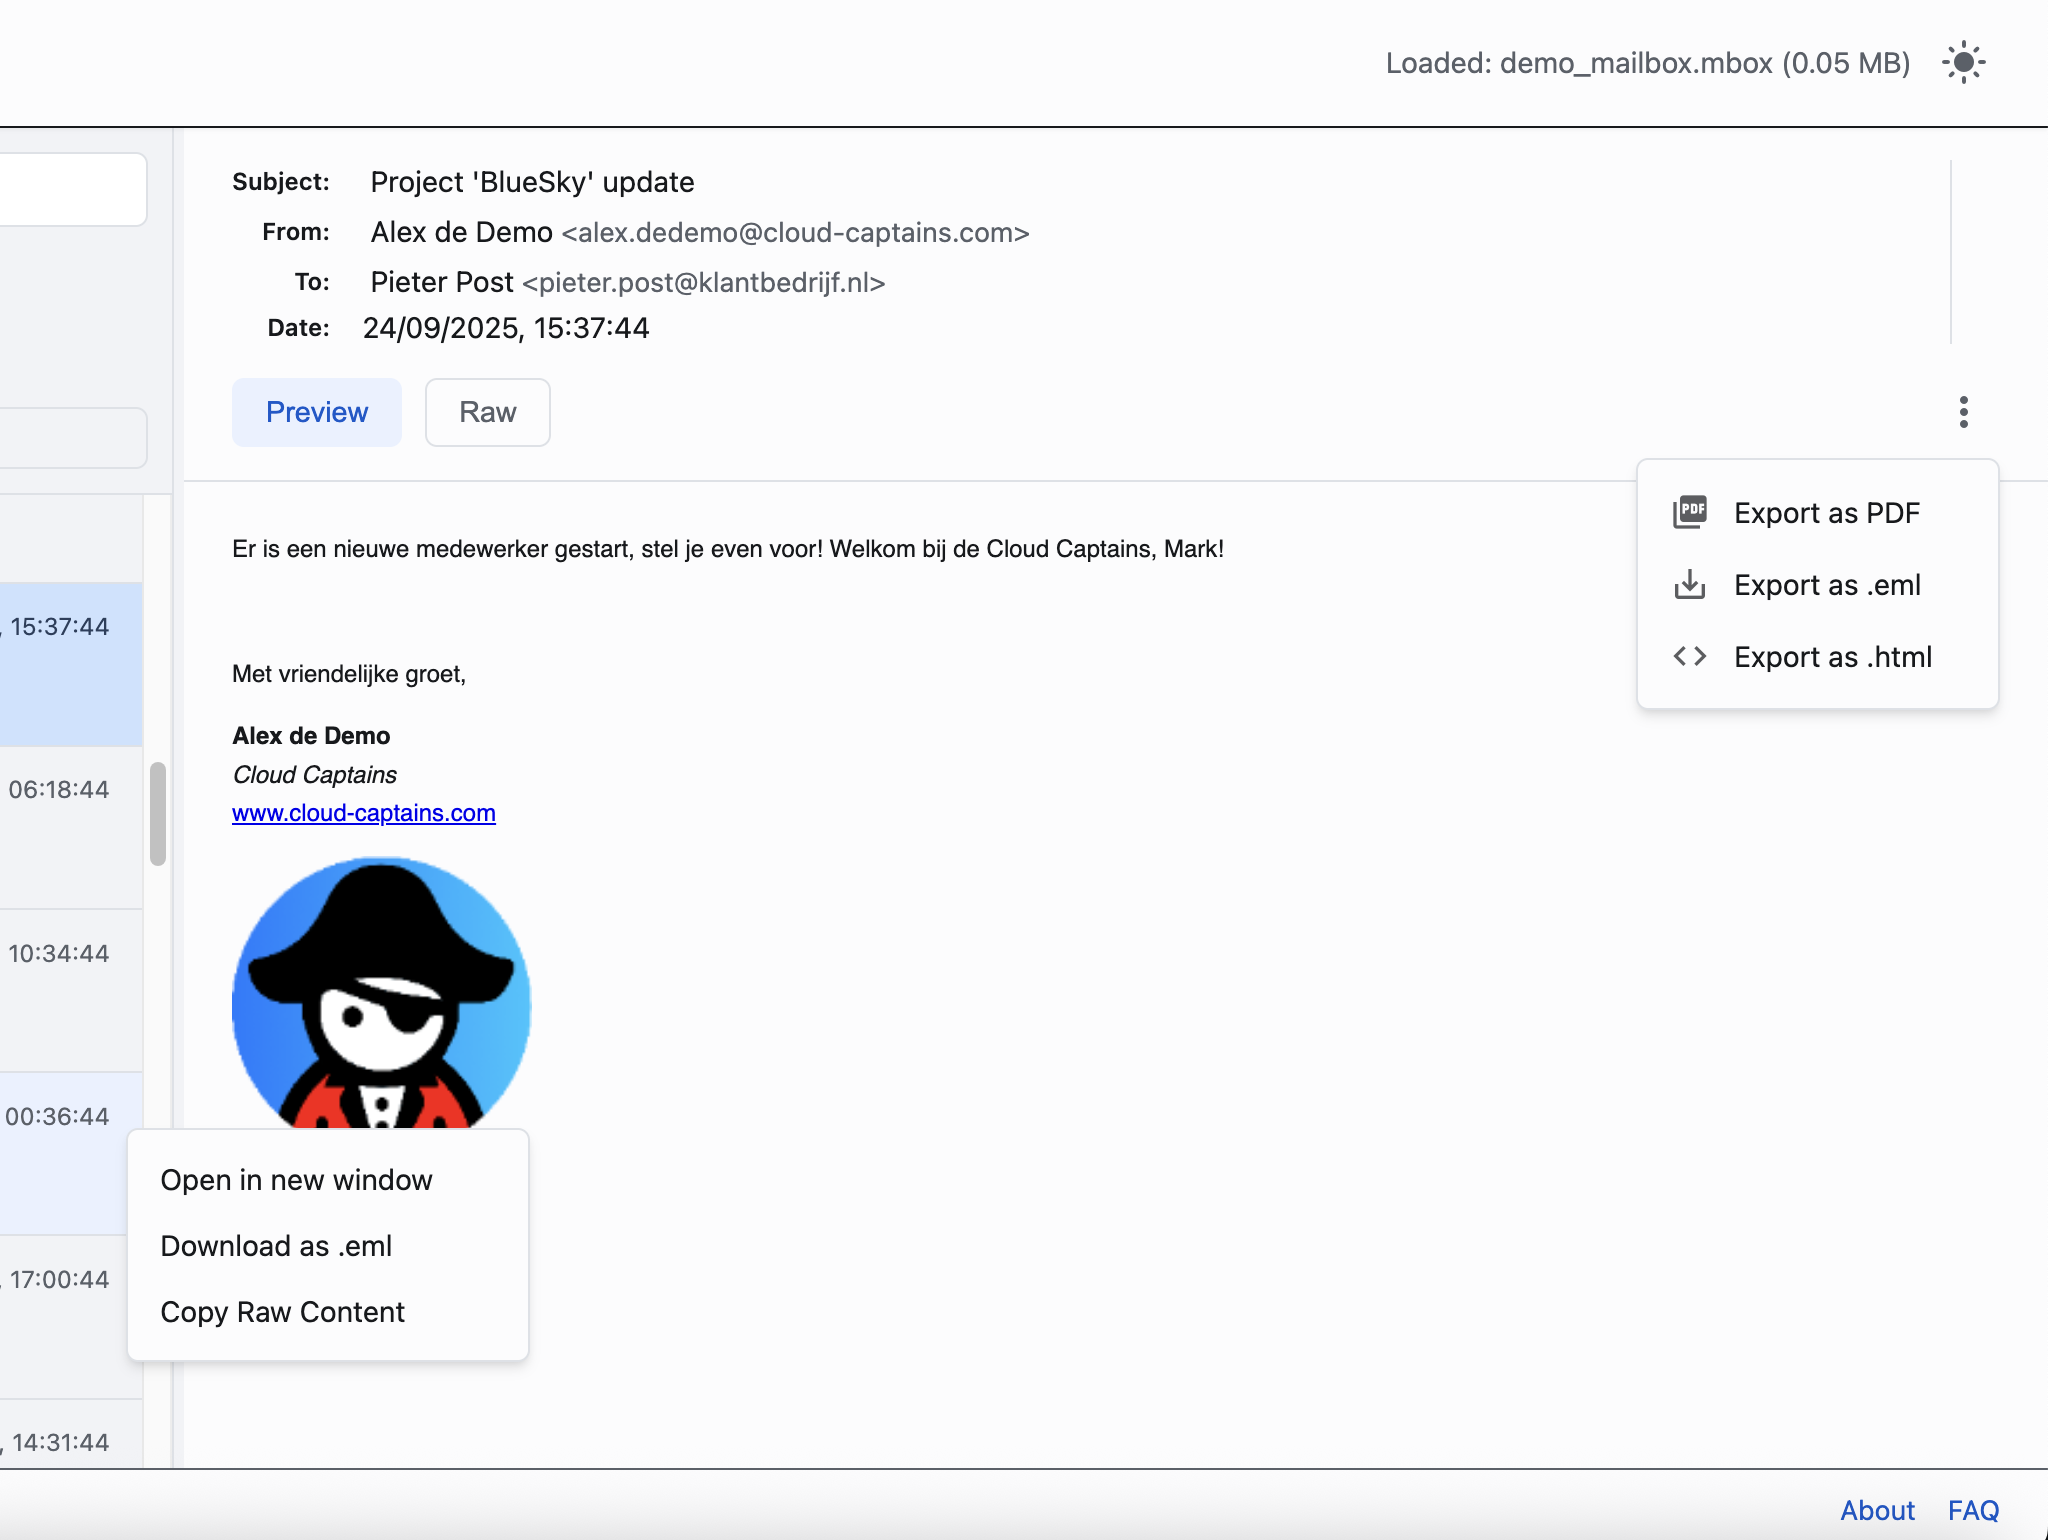Open the www.cloud-captains.com link
The image size is (2048, 1540).
(x=363, y=813)
